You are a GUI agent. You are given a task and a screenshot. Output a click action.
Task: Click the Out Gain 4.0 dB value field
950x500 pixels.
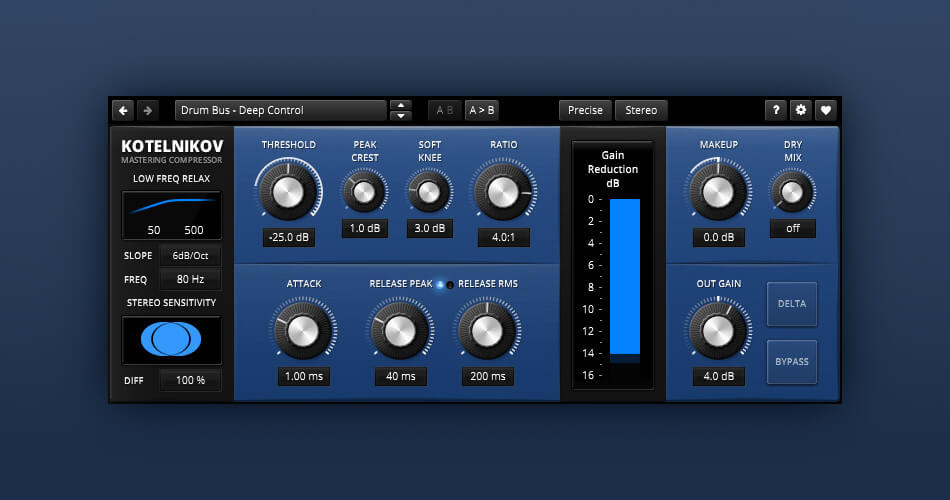[x=718, y=377]
